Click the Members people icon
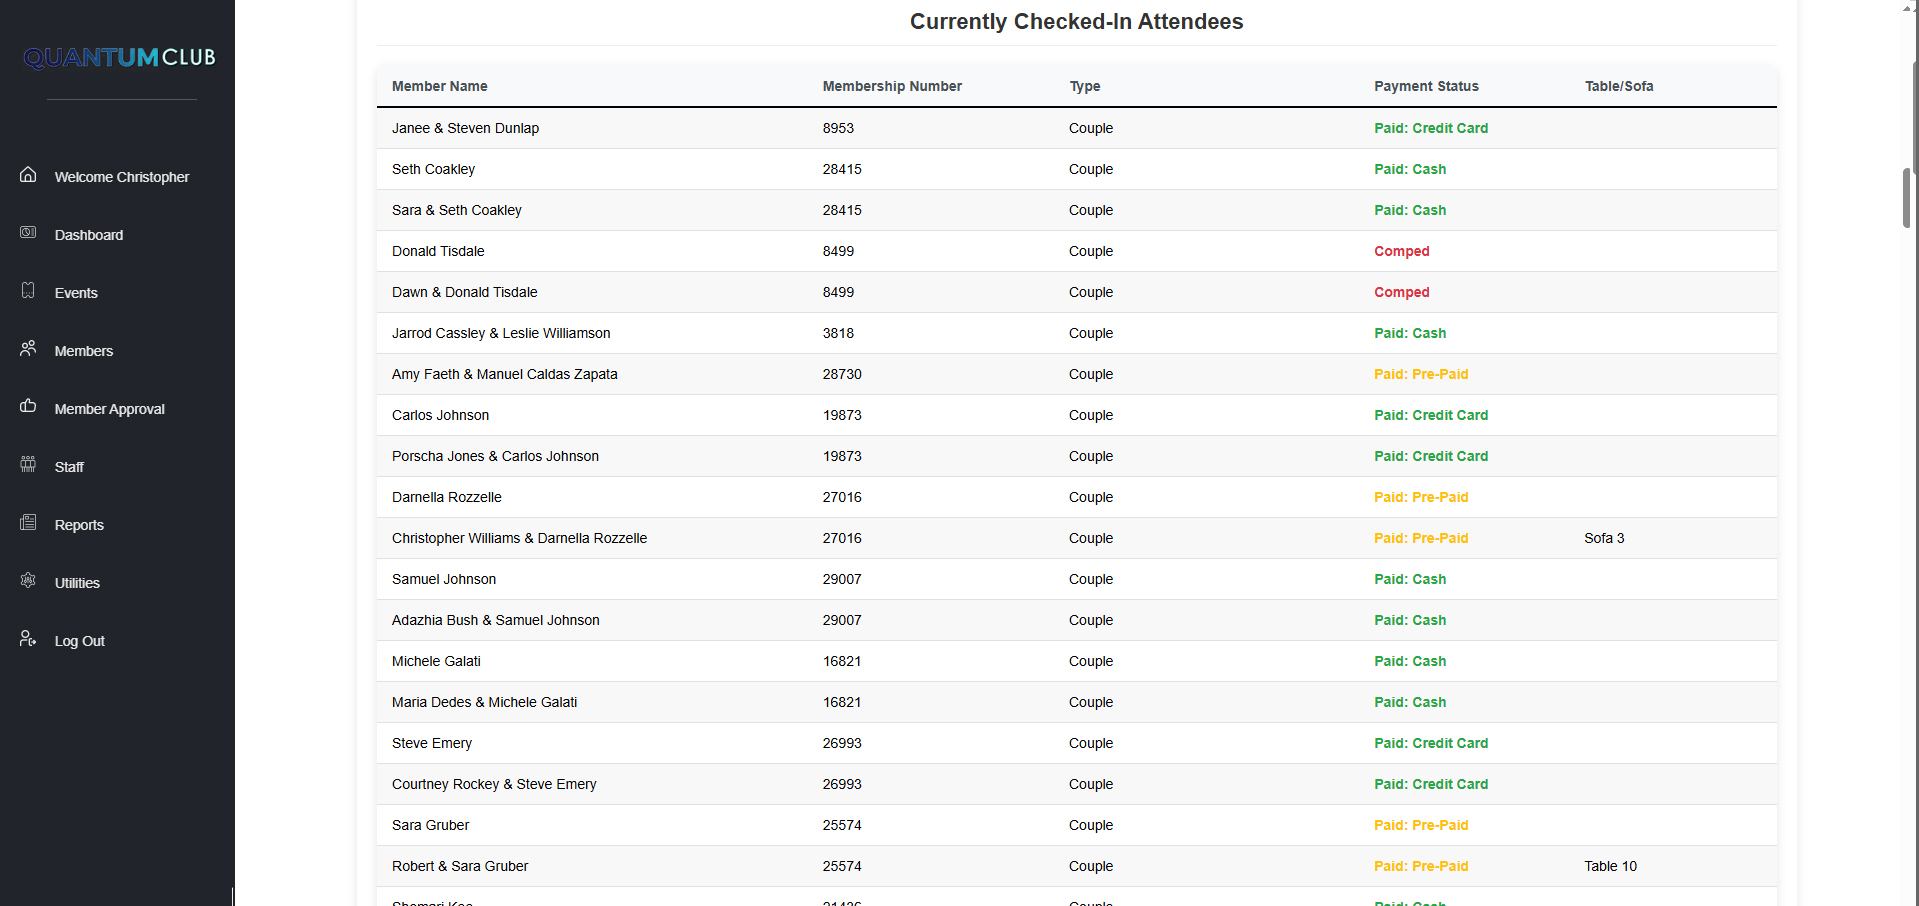The width and height of the screenshot is (1919, 906). (x=28, y=349)
